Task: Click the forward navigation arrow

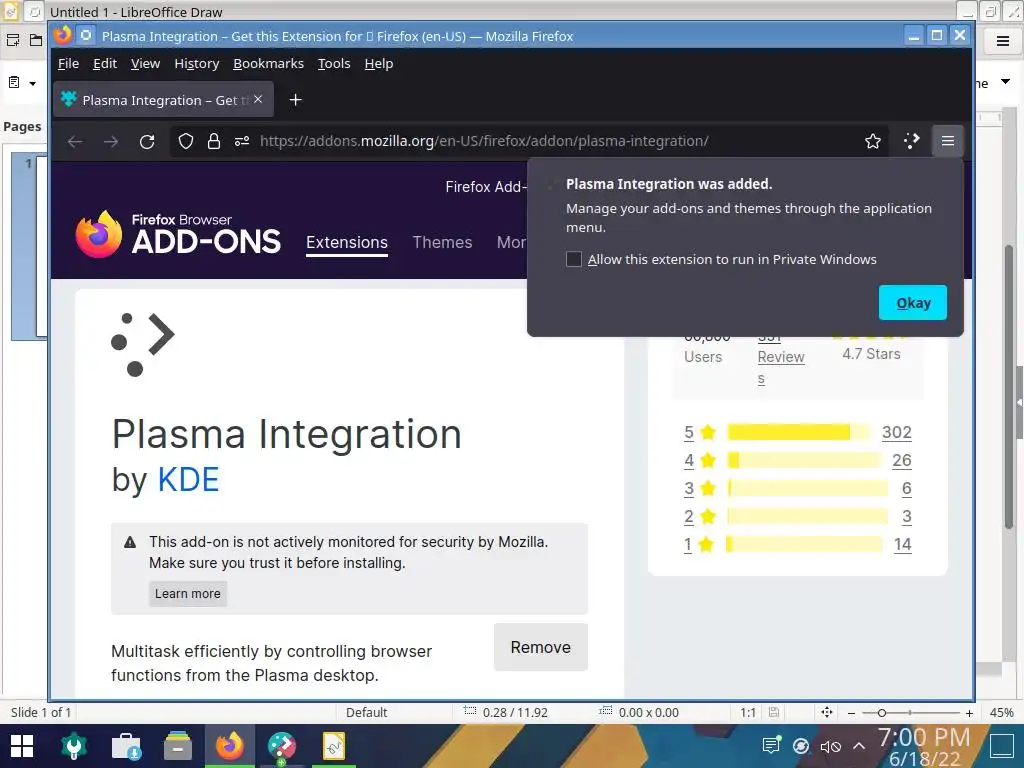Action: 111,141
